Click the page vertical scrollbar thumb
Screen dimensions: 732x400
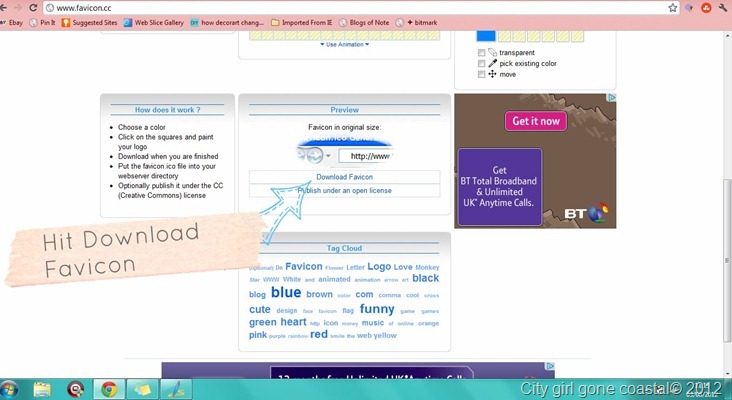727,260
